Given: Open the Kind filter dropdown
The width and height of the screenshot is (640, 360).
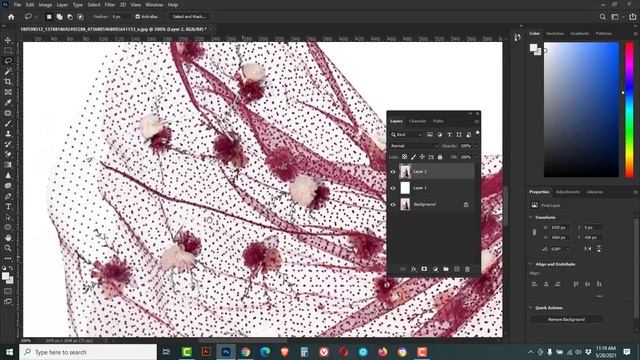Looking at the screenshot, I should (x=406, y=135).
